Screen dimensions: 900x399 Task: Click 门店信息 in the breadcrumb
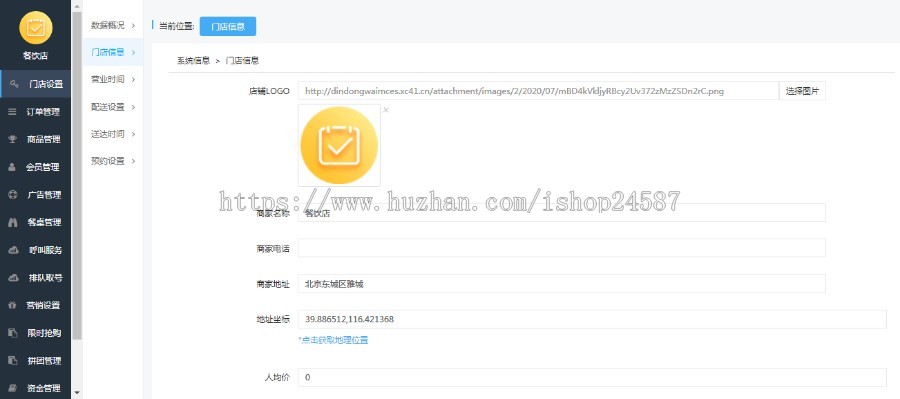pyautogui.click(x=242, y=60)
